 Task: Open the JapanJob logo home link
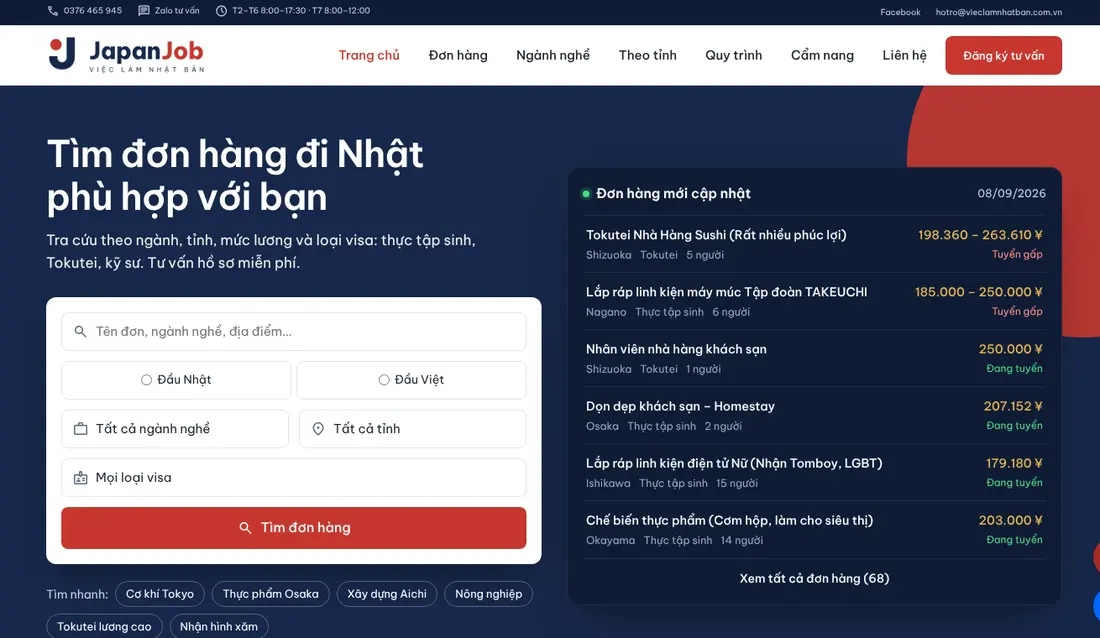126,55
